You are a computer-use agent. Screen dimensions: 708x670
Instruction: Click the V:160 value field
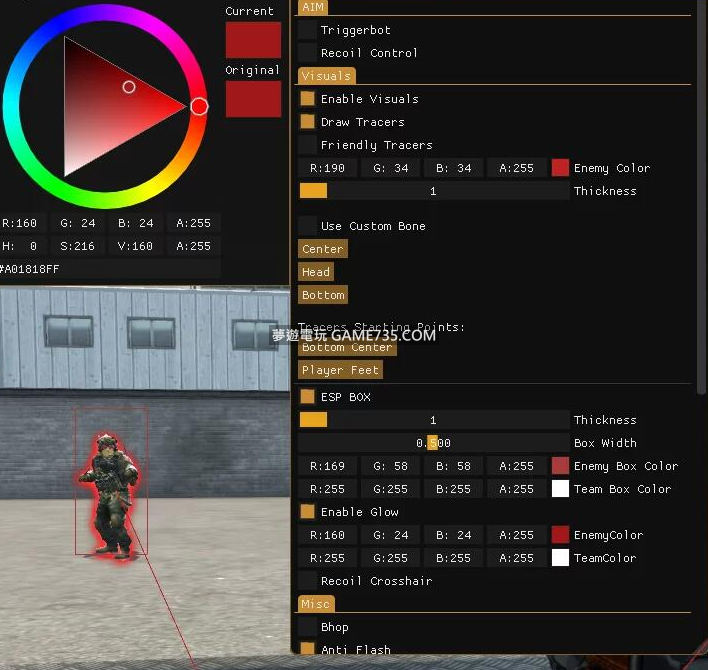pyautogui.click(x=135, y=246)
